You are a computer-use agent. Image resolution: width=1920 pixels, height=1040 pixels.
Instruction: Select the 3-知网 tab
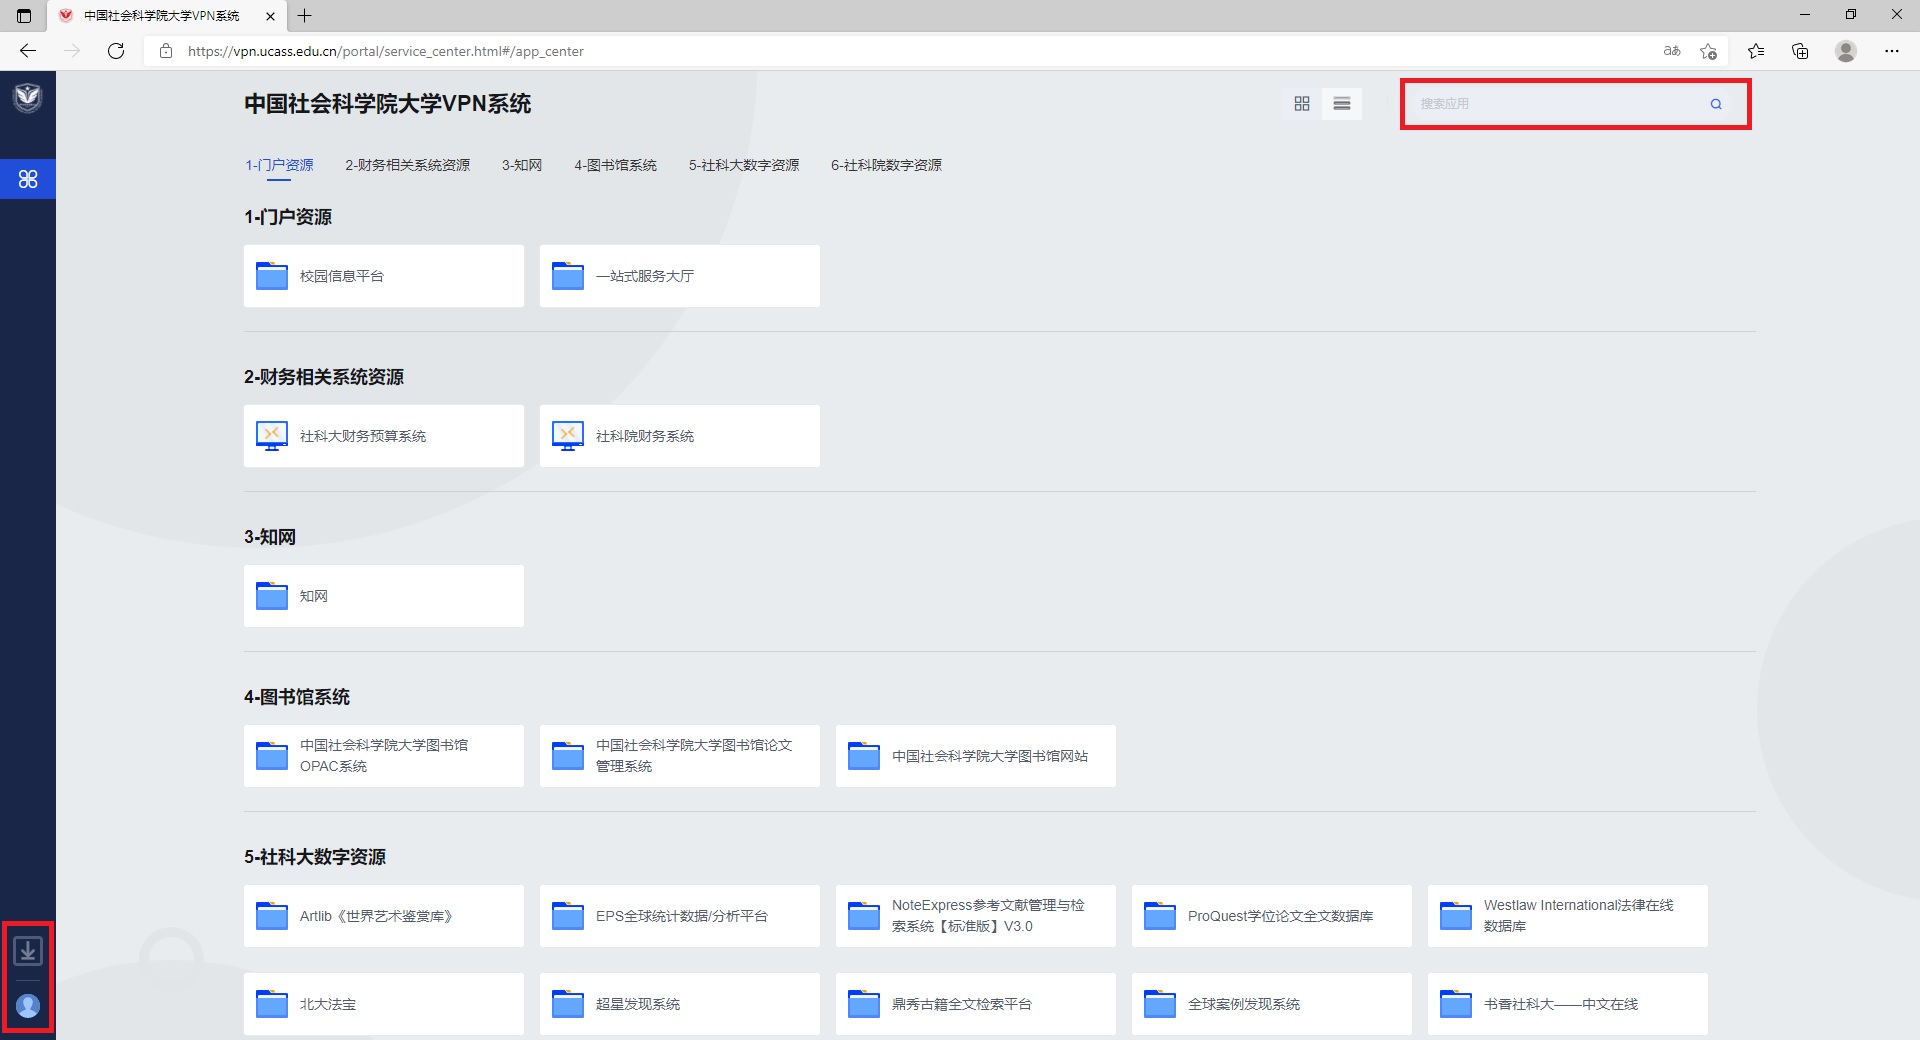[x=522, y=165]
